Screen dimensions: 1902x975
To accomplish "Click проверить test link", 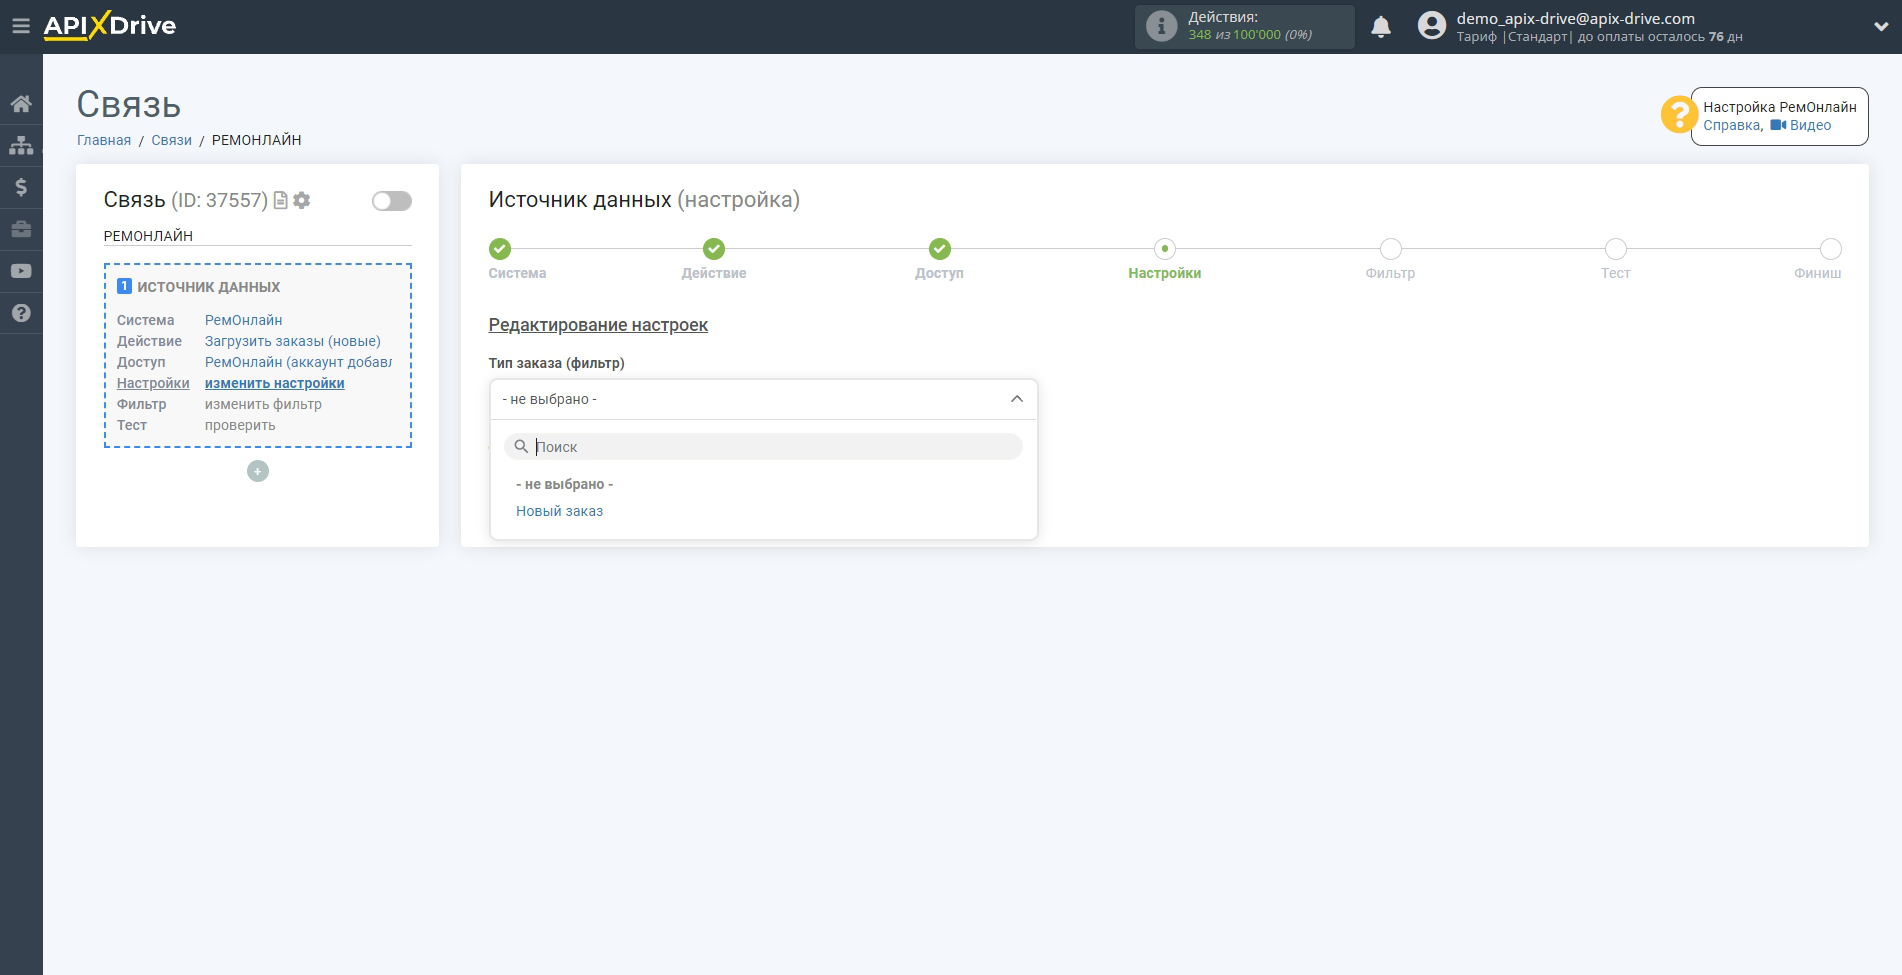I will pyautogui.click(x=240, y=425).
